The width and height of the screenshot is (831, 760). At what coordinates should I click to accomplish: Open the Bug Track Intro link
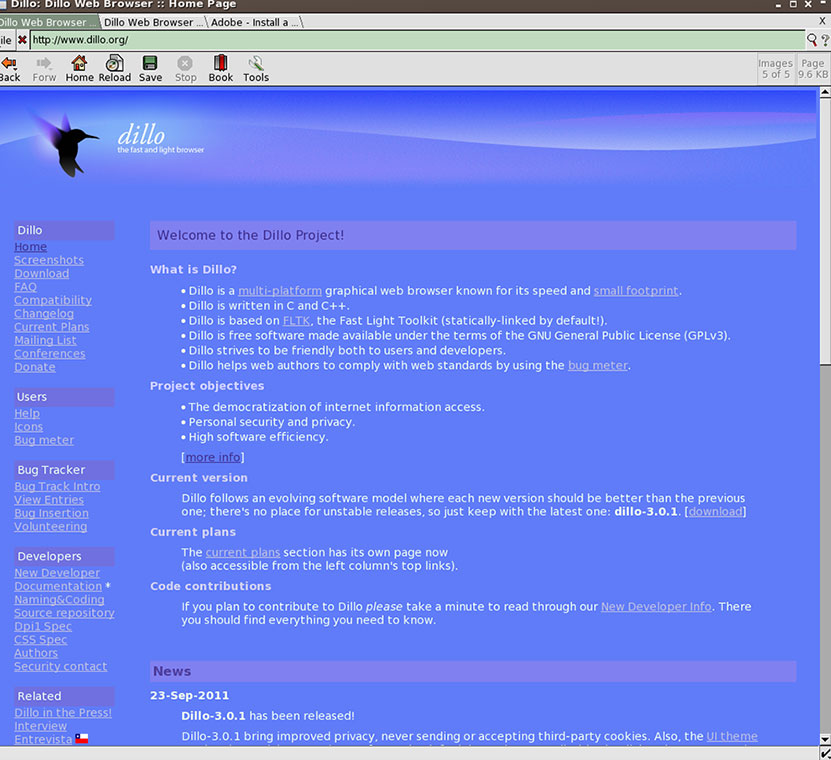click(x=57, y=487)
